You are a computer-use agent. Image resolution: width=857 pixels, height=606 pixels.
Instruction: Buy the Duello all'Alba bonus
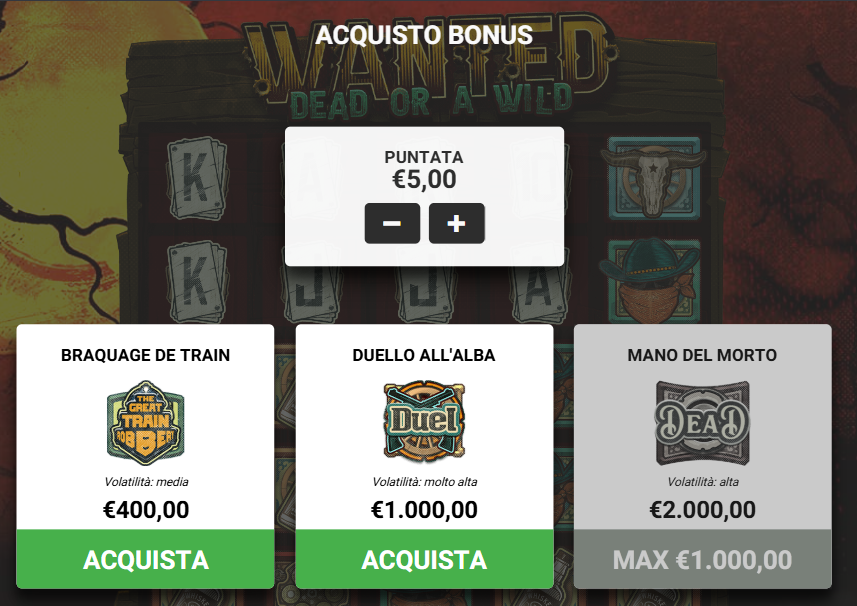424,559
